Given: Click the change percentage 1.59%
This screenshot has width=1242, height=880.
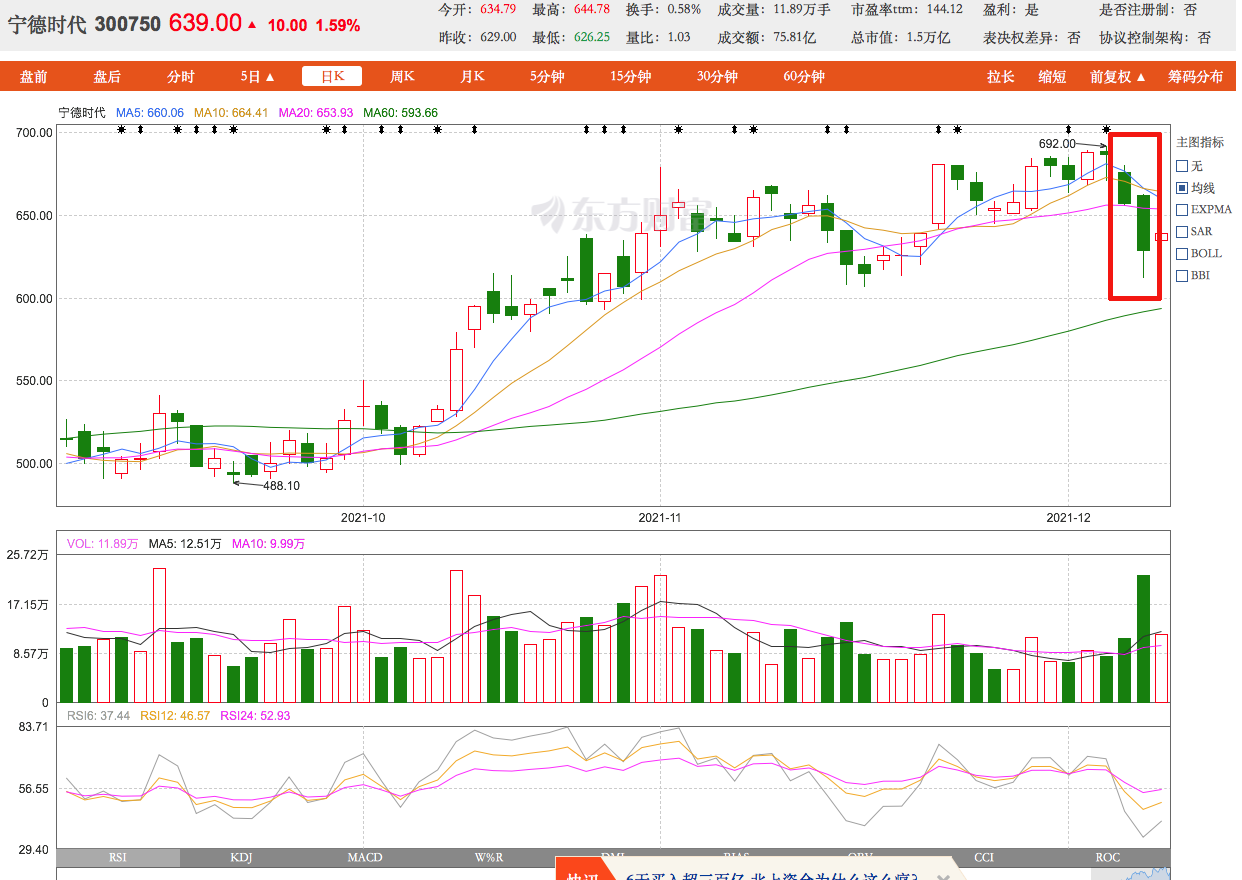Looking at the screenshot, I should click(337, 25).
